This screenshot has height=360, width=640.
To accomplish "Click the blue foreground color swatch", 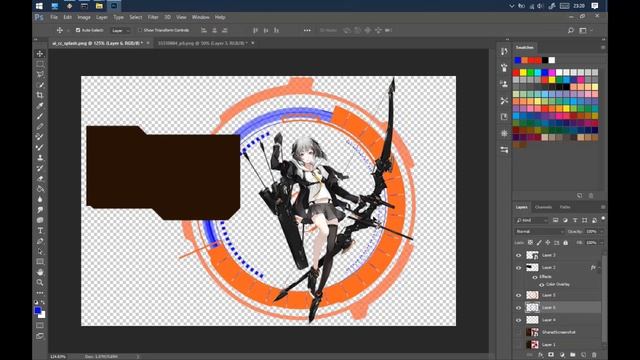I will pyautogui.click(x=38, y=311).
